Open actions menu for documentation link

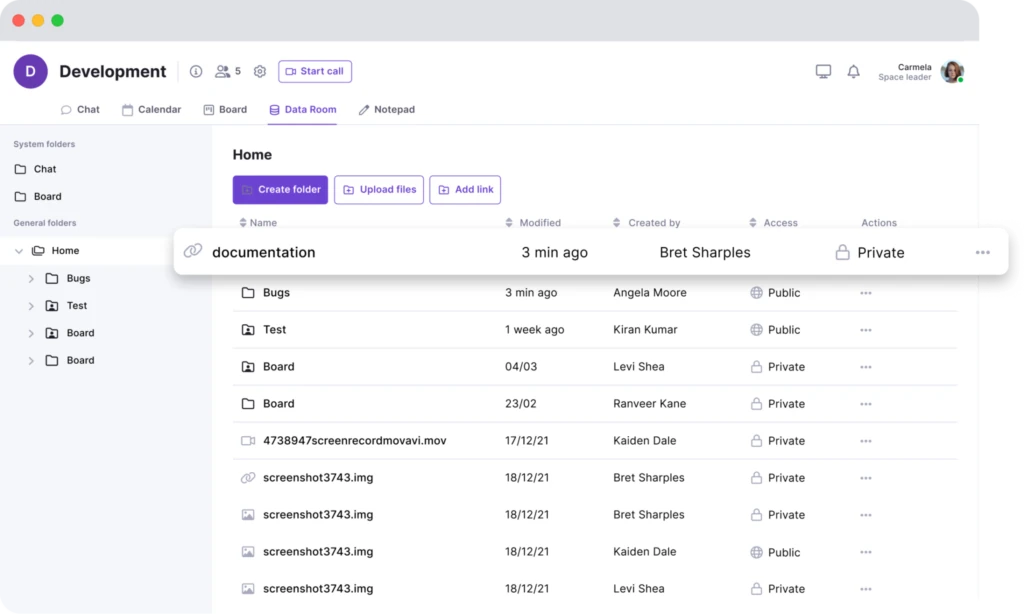(982, 252)
